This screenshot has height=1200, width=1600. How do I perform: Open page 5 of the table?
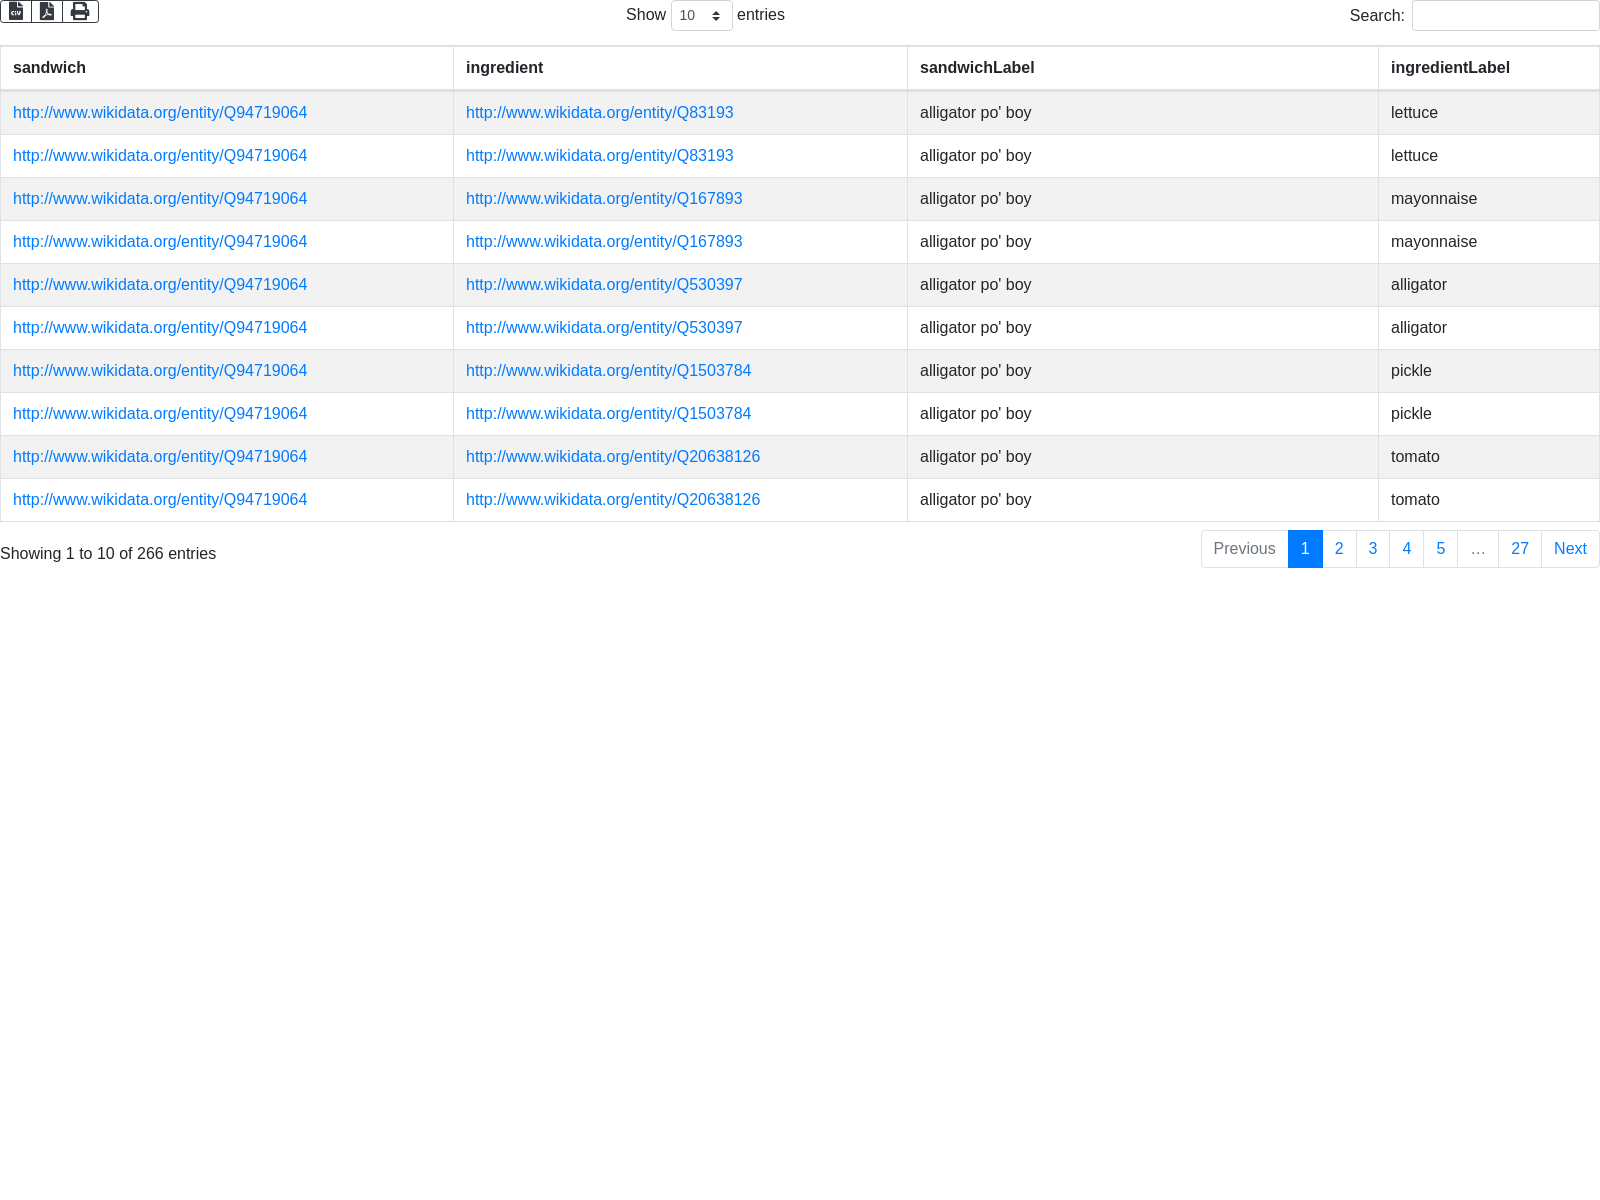[1440, 549]
